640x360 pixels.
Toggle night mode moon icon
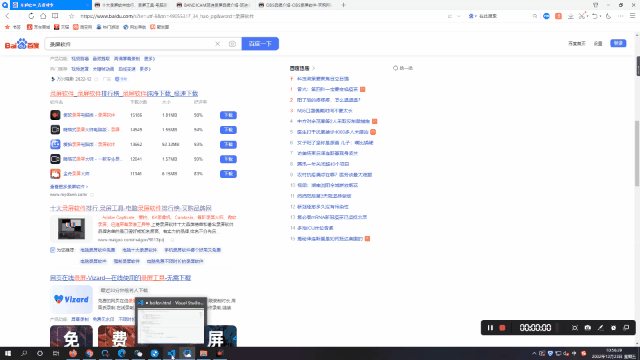click(609, 16)
